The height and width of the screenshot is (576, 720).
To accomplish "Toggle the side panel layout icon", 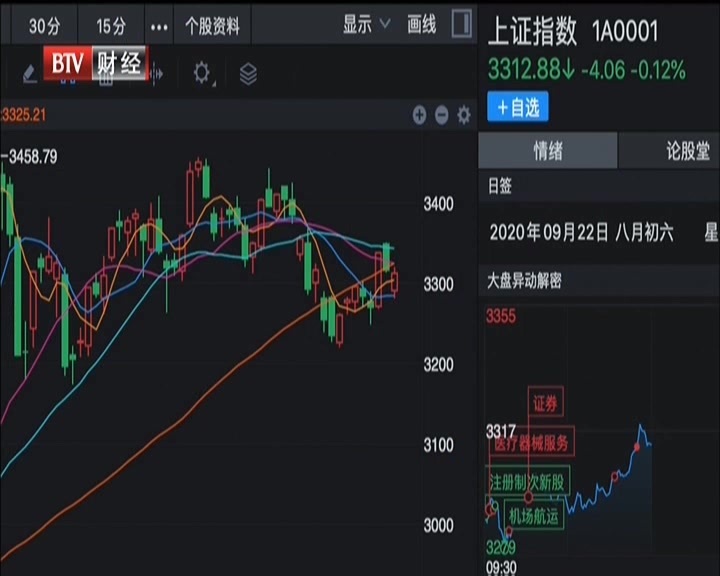I will tap(462, 23).
